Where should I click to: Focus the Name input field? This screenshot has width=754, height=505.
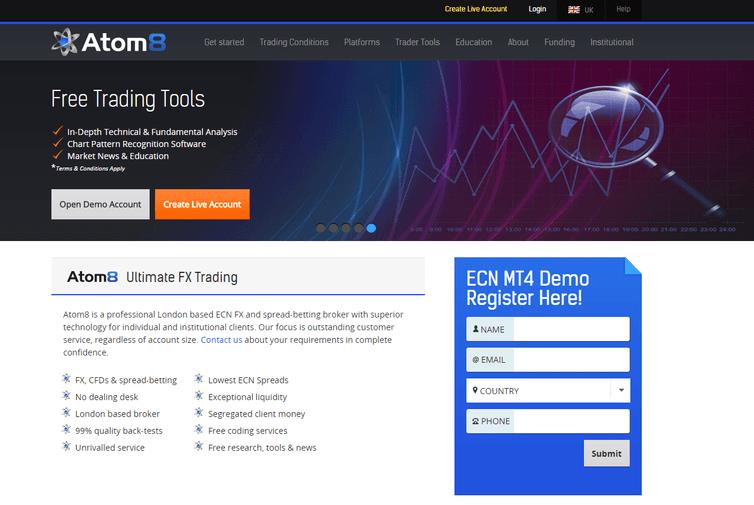(x=548, y=329)
